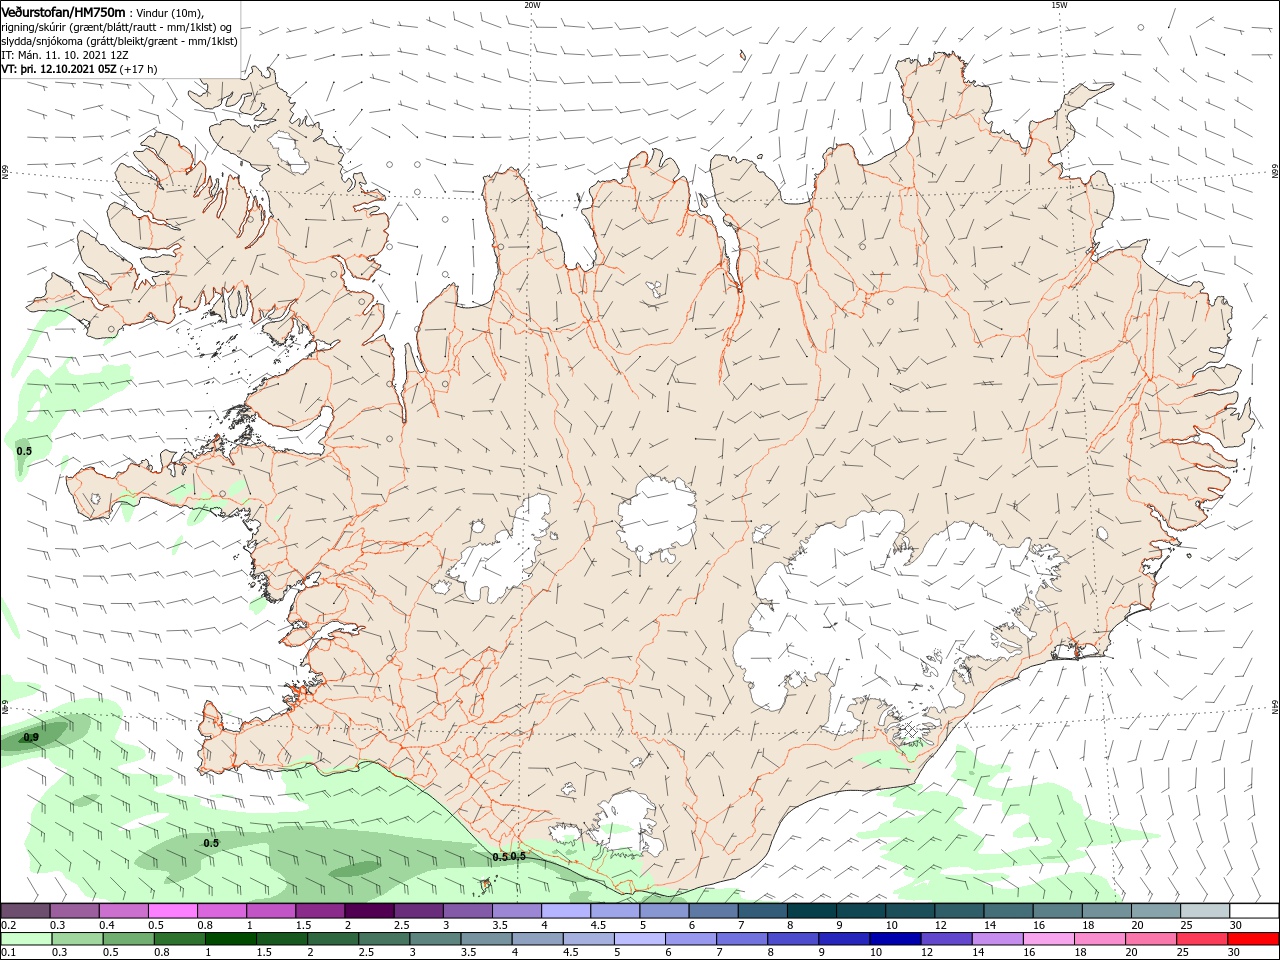Viewport: 1280px width, 960px height.
Task: Pick bright pink upper swatch between 0.5 and 0.8
Action: point(172,911)
